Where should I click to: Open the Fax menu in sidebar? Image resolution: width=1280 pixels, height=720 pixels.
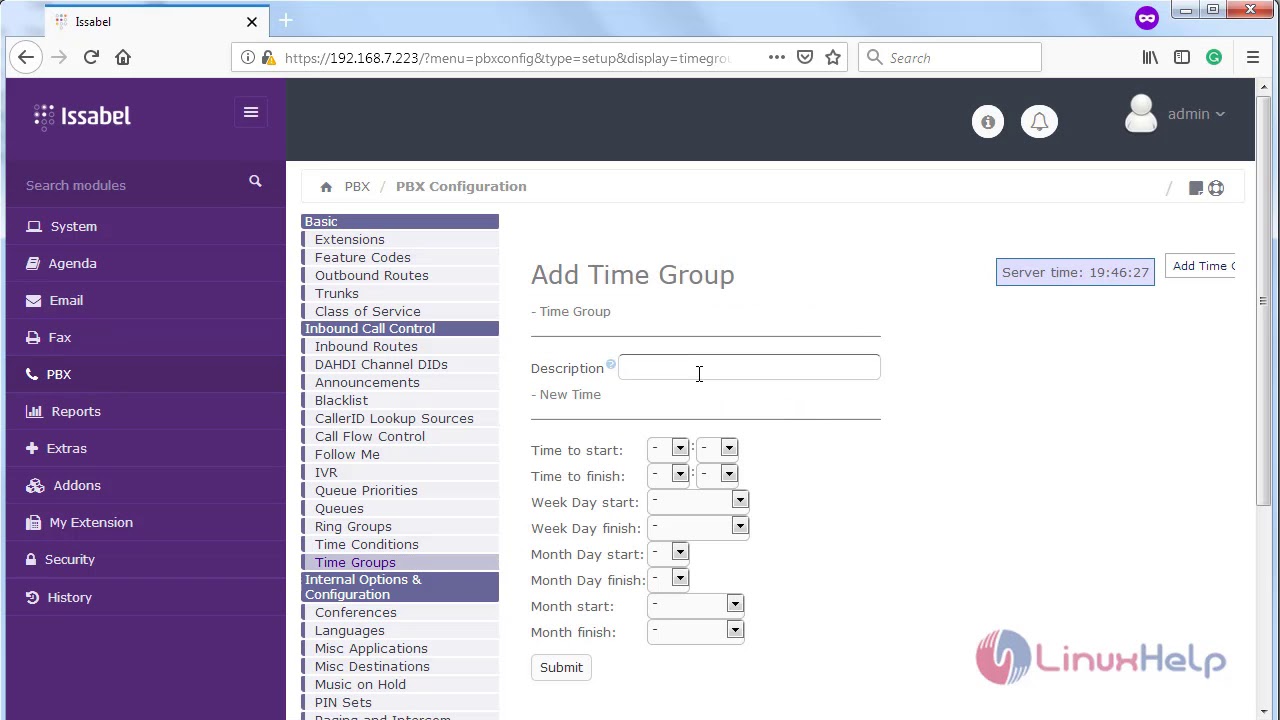tap(145, 337)
